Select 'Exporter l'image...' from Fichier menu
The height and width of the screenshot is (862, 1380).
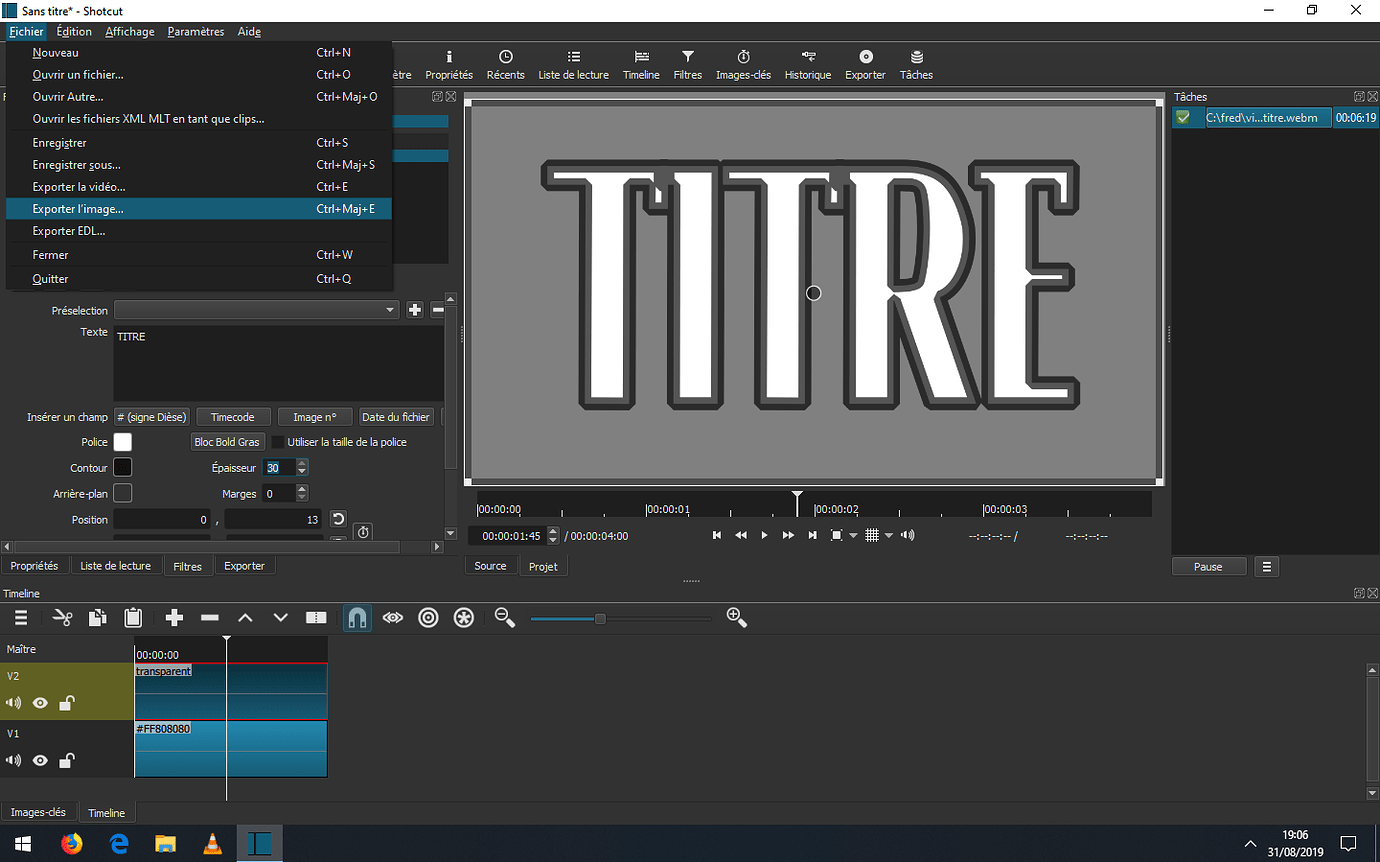click(78, 209)
